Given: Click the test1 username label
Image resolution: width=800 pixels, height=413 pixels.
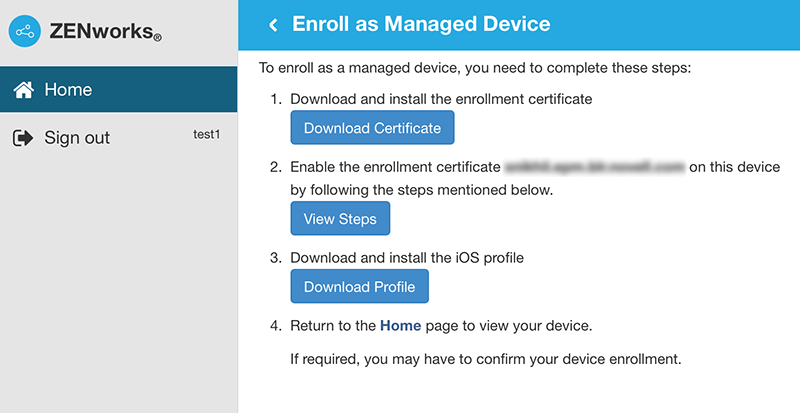Looking at the screenshot, I should (x=206, y=134).
